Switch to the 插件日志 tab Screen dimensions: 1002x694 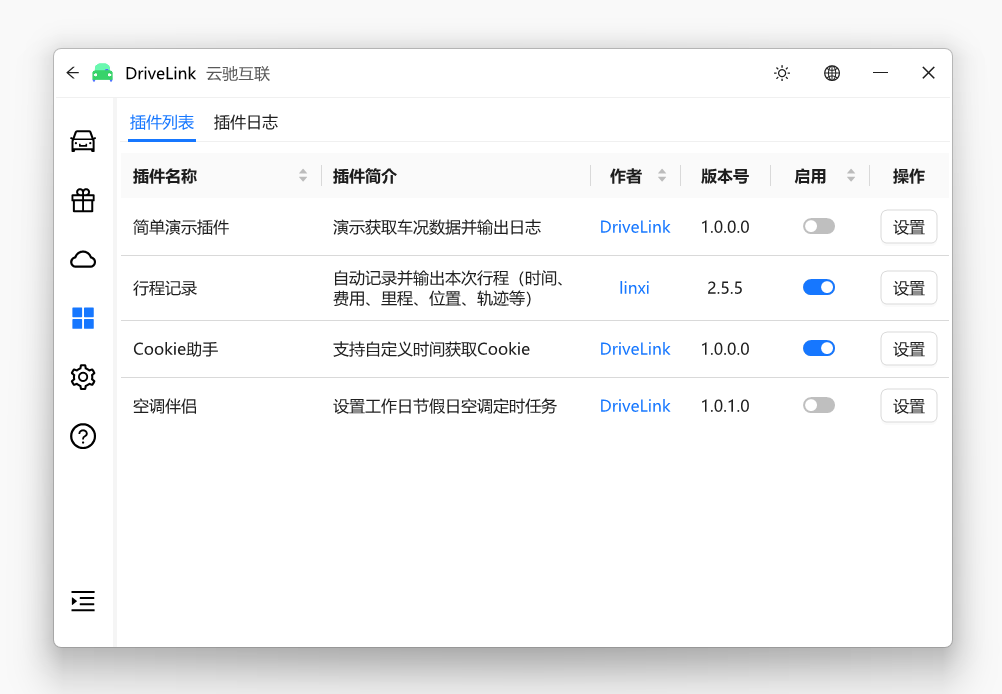[x=246, y=122]
